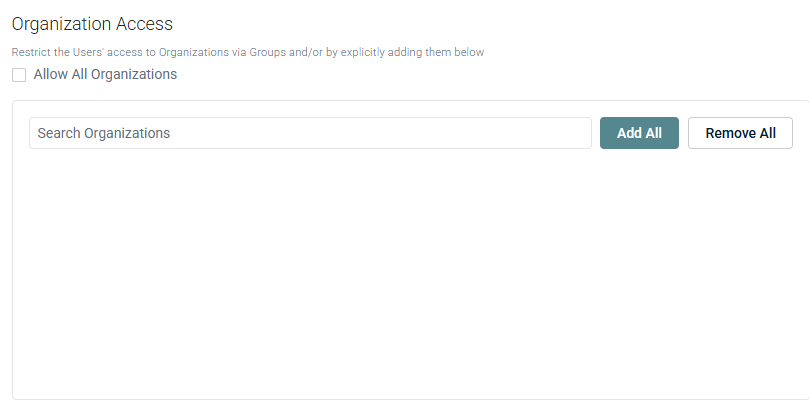
Task: Click the 'Allow All Organizations' label text
Action: pyautogui.click(x=105, y=74)
